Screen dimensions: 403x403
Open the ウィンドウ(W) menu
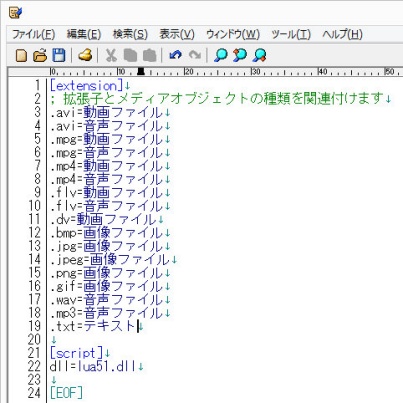tap(233, 34)
